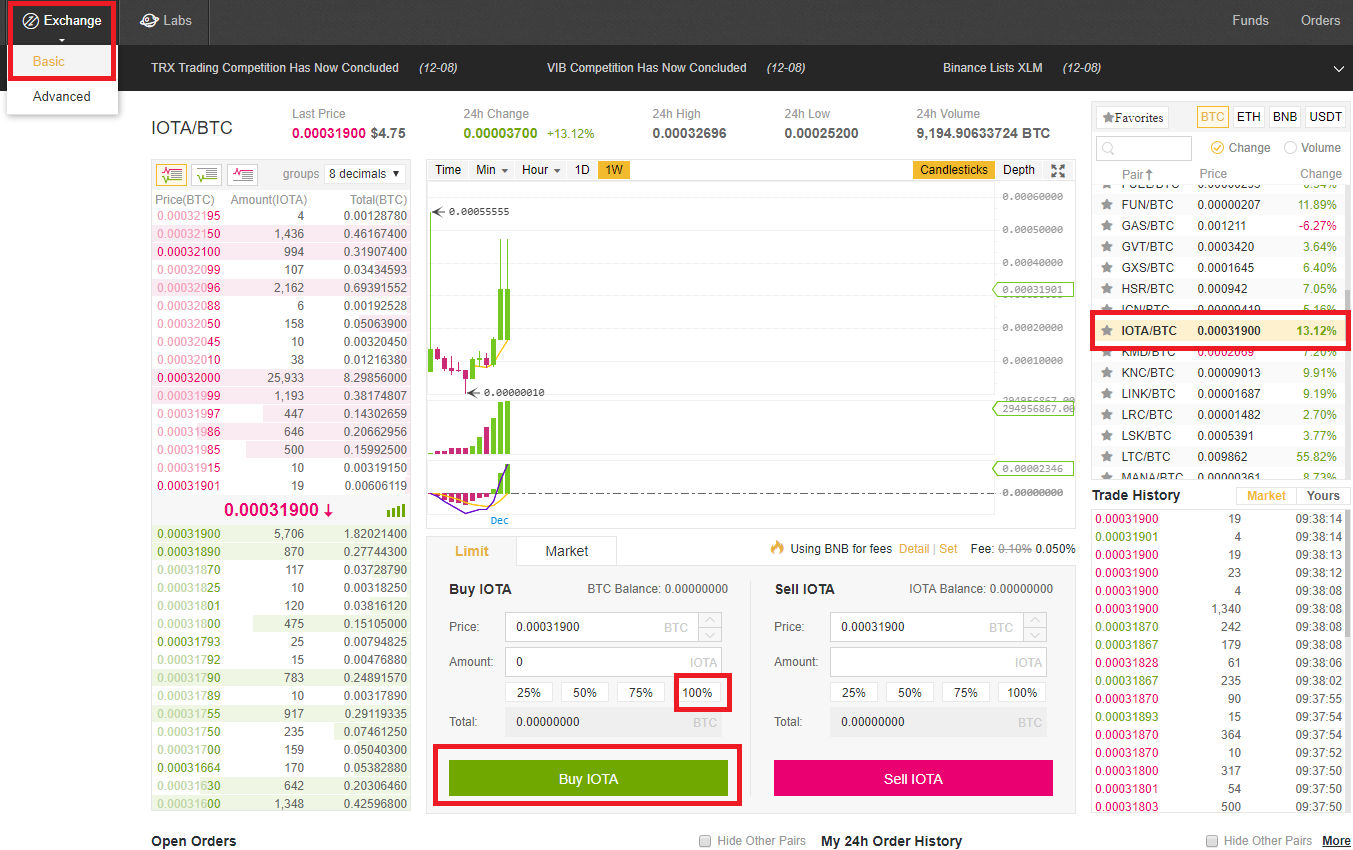
Task: Select the Change radio option
Action: pos(1217,148)
